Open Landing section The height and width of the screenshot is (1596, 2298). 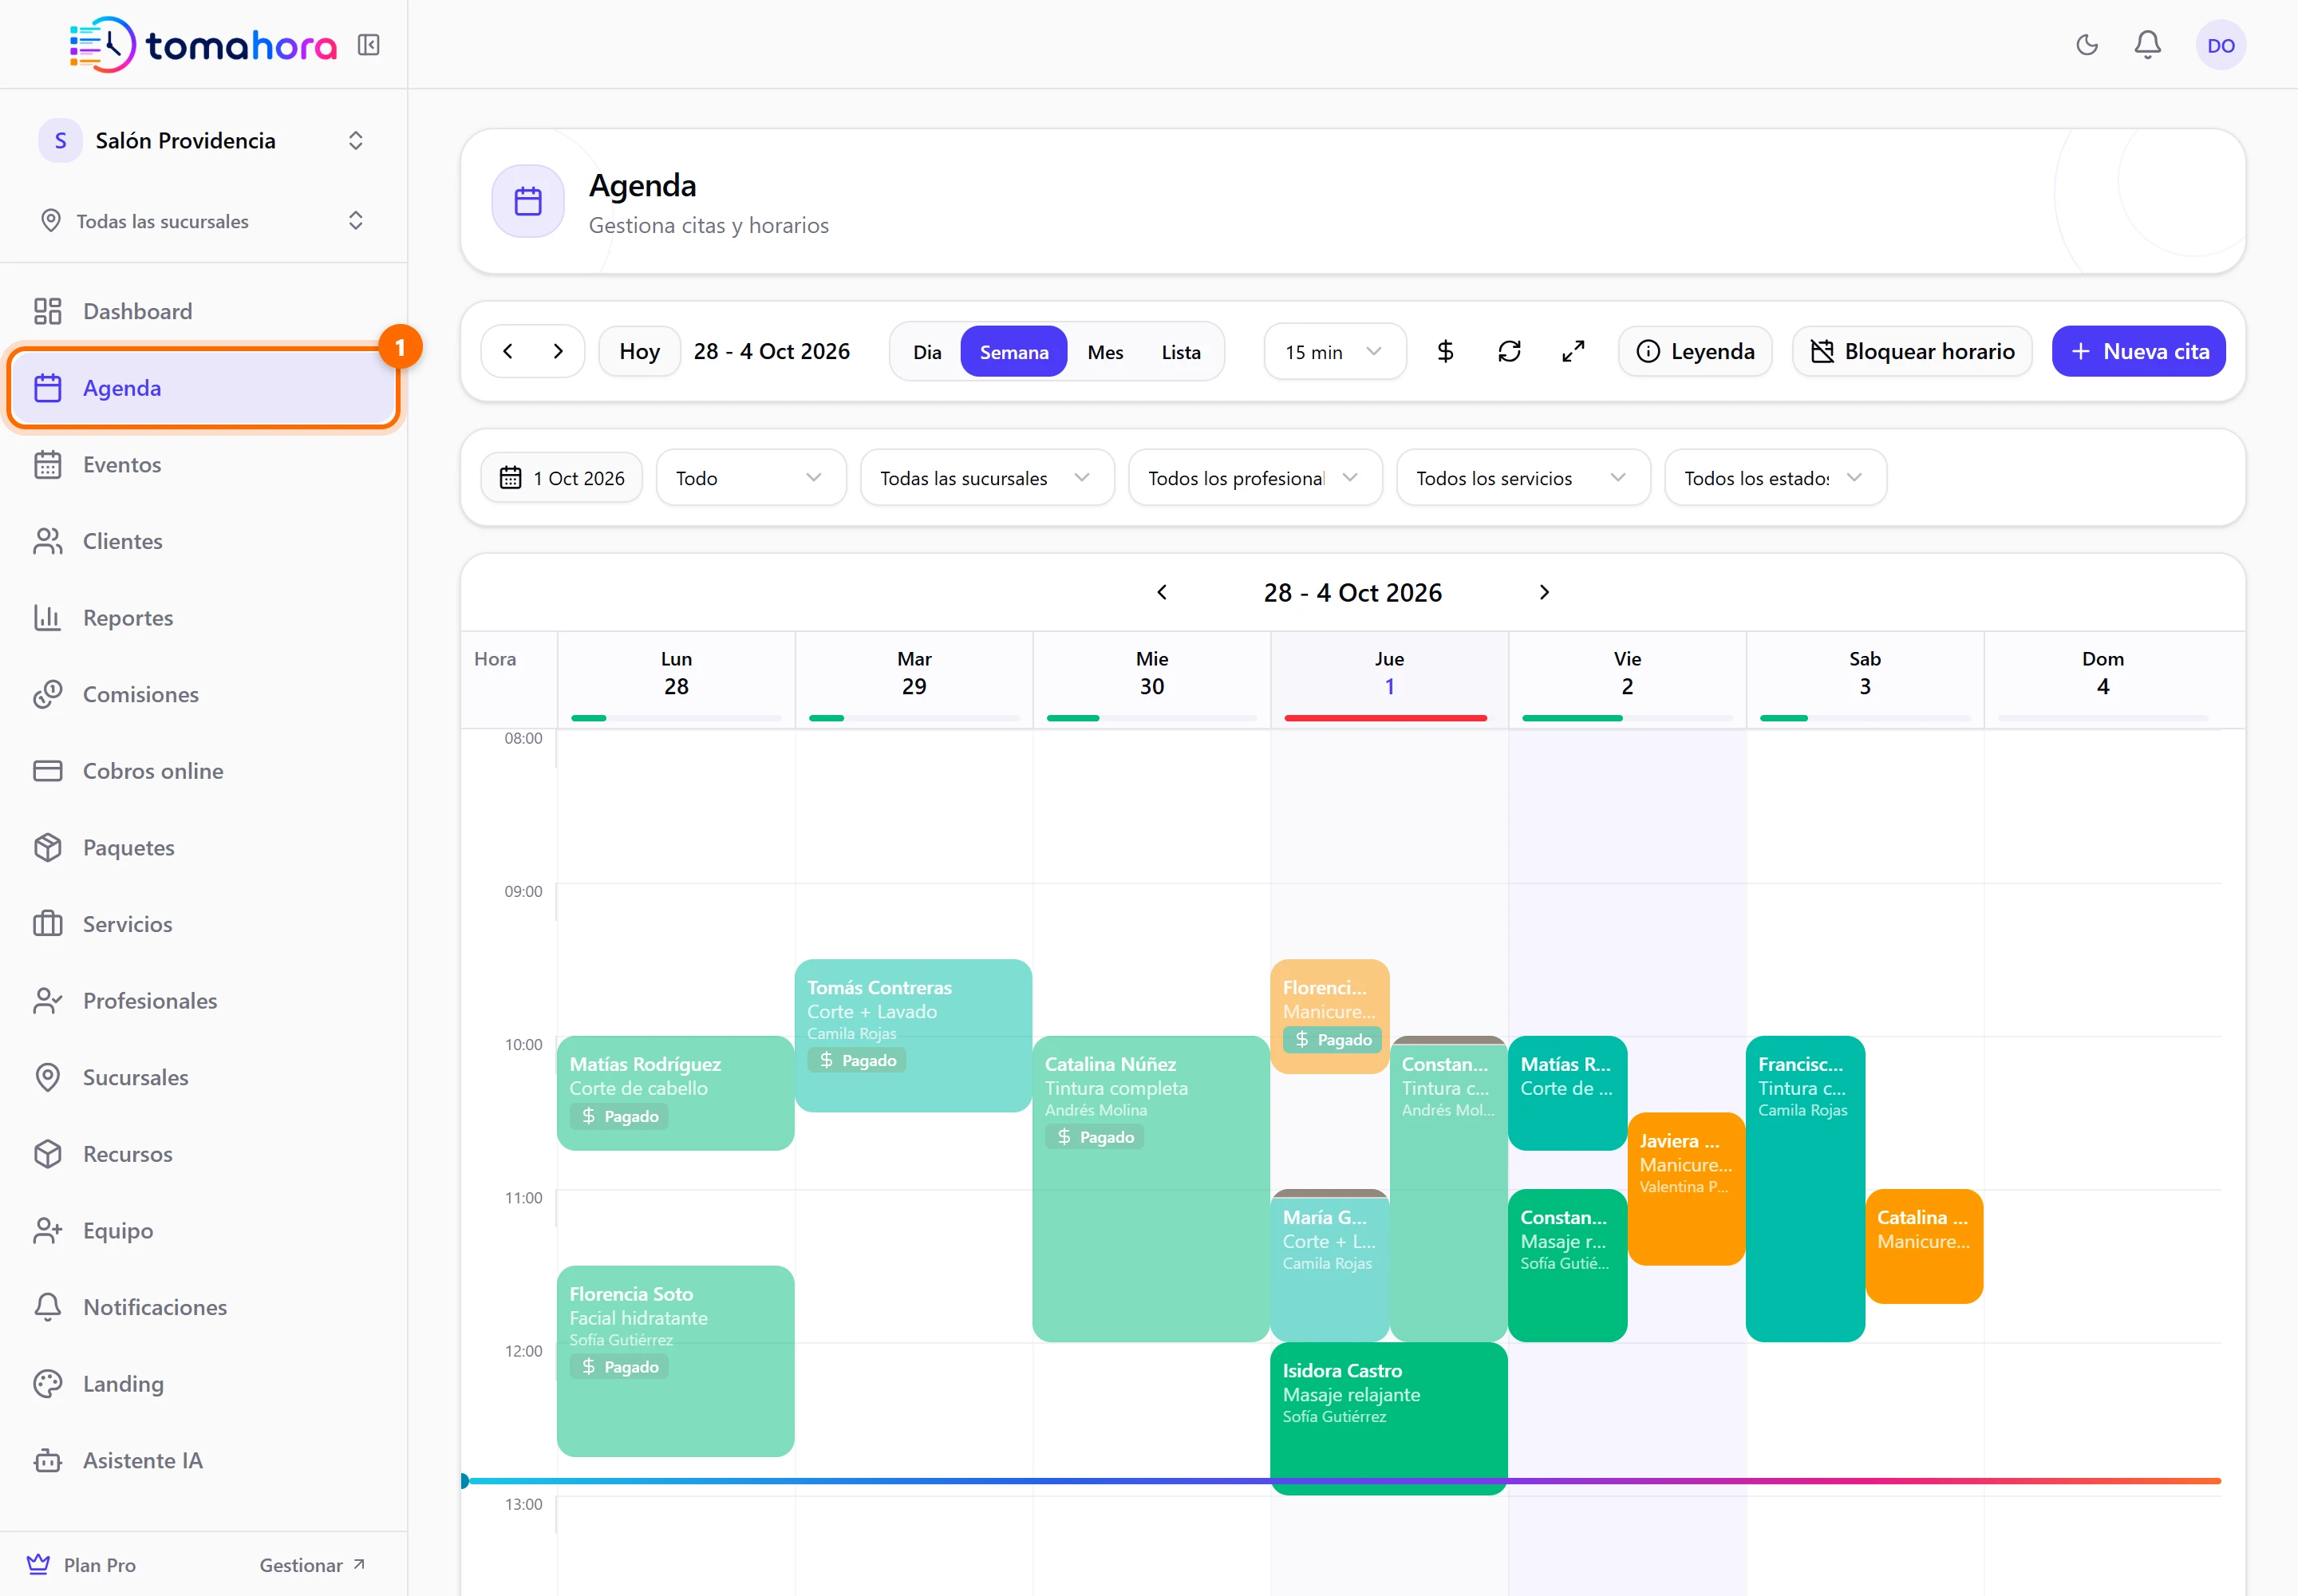tap(204, 1384)
